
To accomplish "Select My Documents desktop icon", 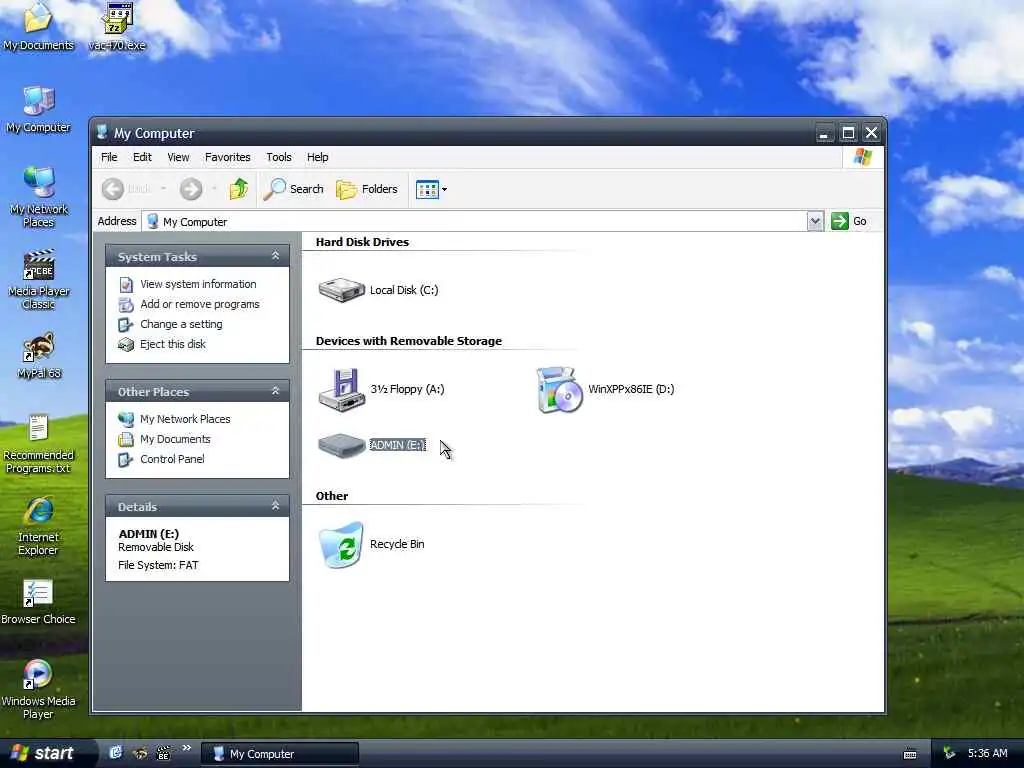I will [39, 26].
